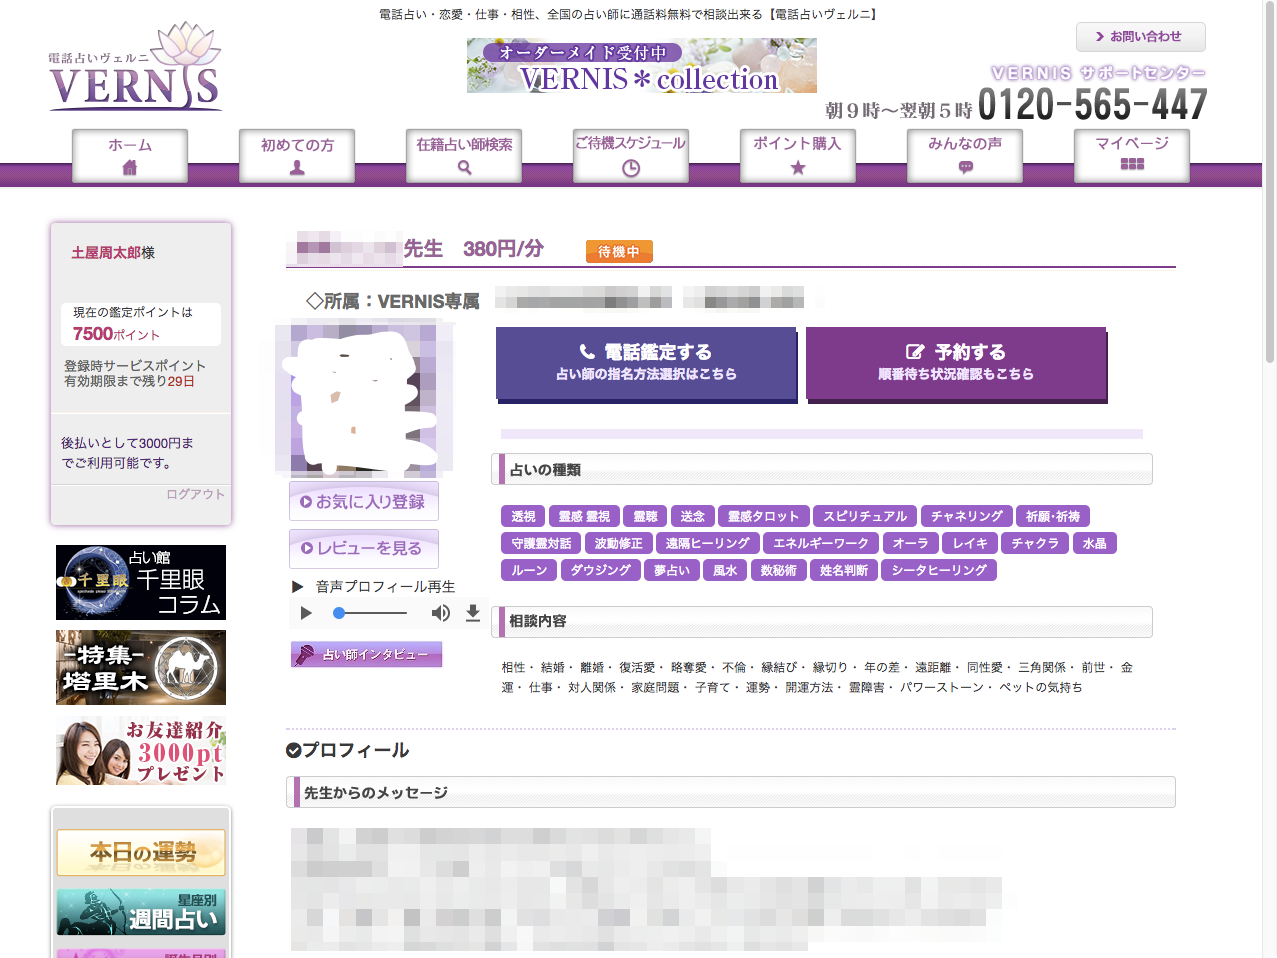Viewport: 1277px width, 958px height.
Task: Select the チャクラ tag
Action: pos(1035,543)
